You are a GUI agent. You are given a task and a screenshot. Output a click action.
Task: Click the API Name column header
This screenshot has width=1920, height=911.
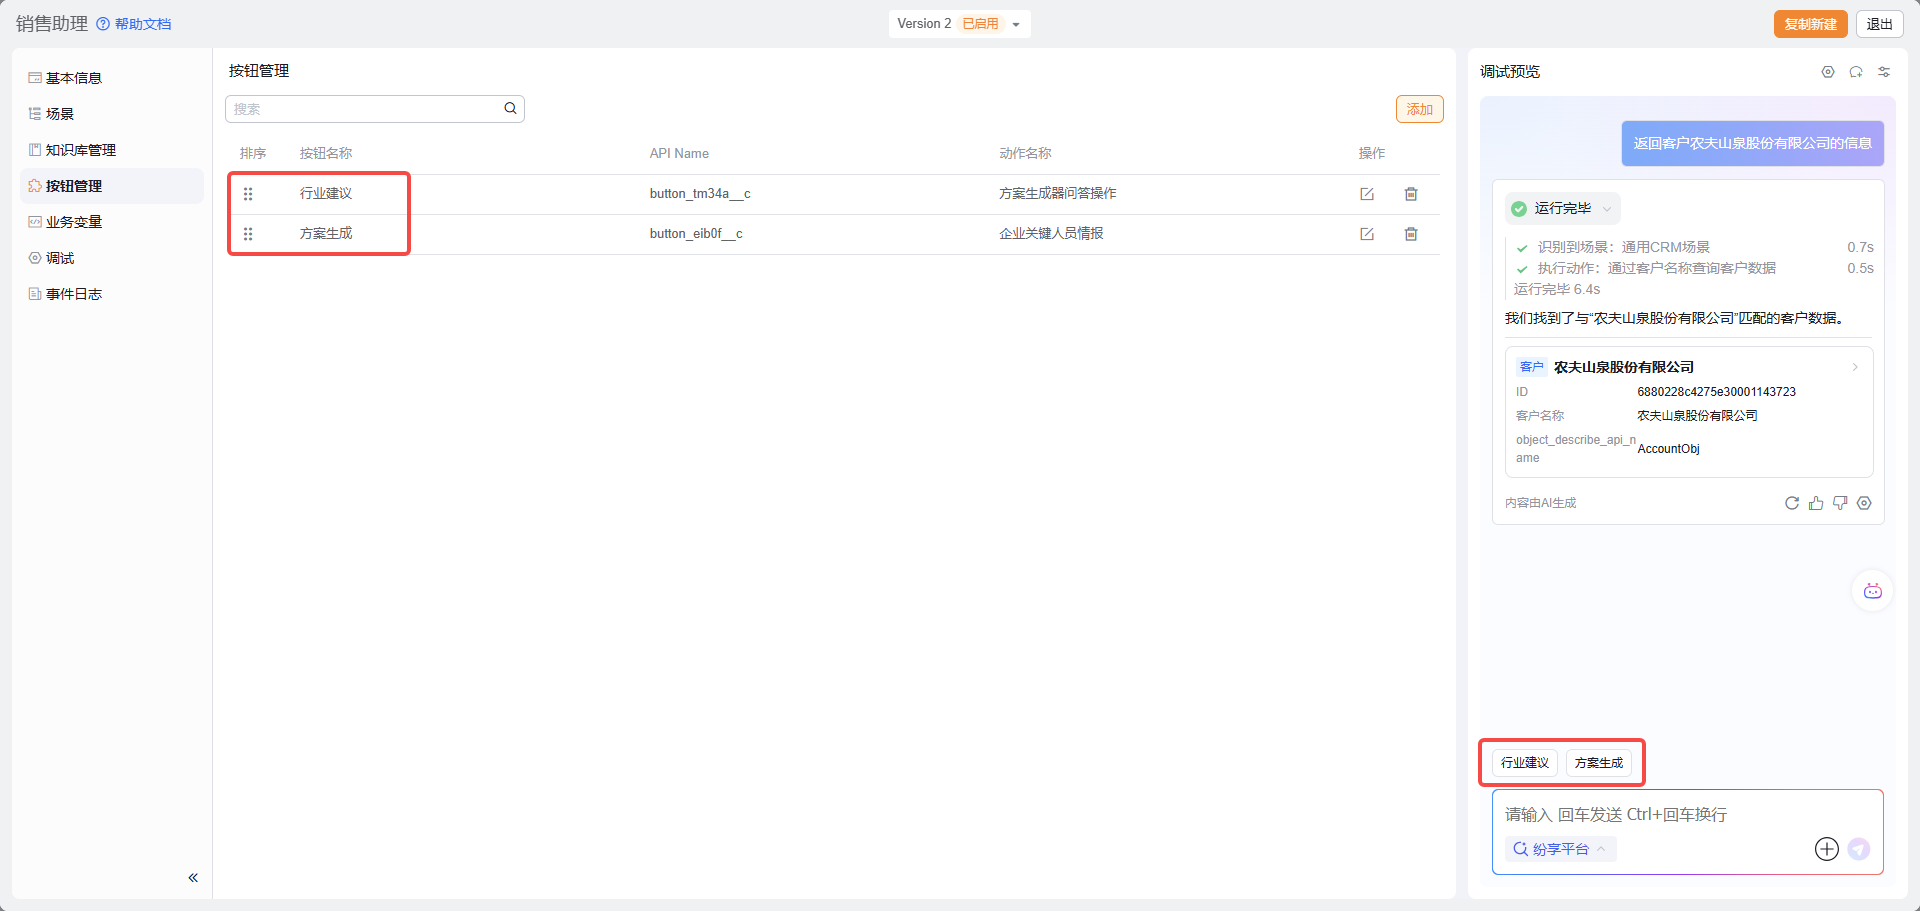(679, 154)
